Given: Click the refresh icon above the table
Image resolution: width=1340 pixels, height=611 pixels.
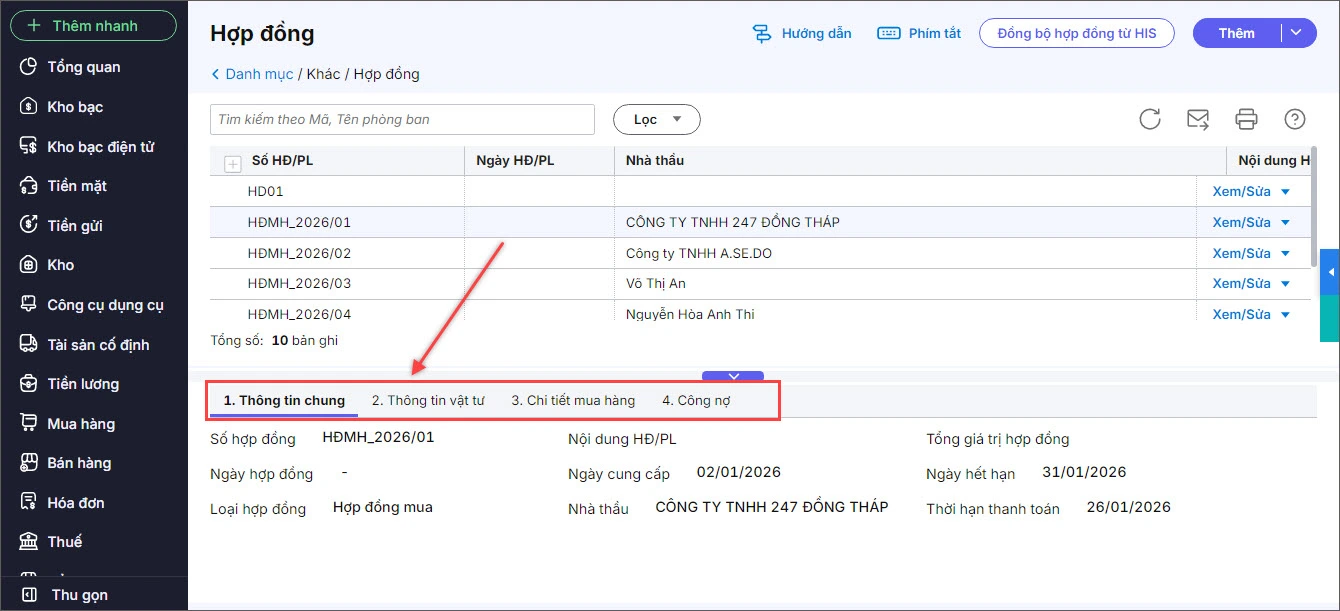Looking at the screenshot, I should tap(1150, 119).
